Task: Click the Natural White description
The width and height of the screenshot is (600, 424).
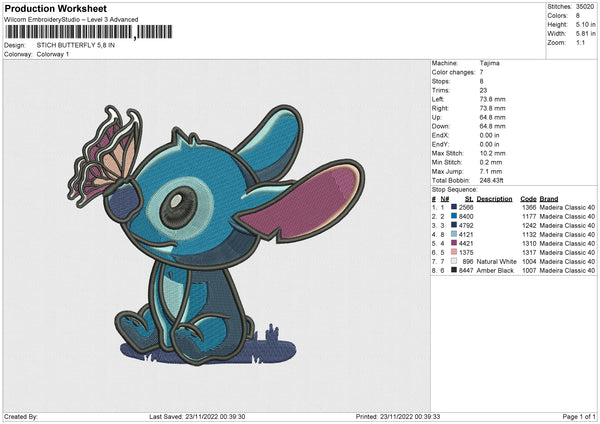Action: click(x=497, y=261)
